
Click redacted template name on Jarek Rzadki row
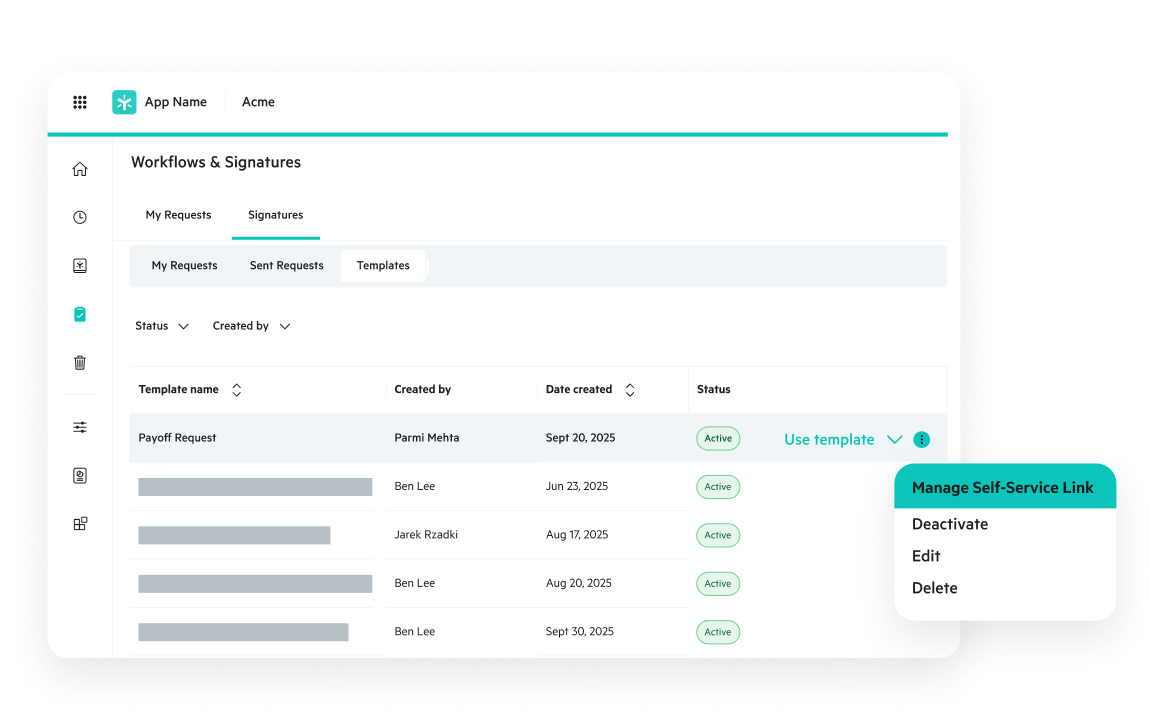coord(235,535)
